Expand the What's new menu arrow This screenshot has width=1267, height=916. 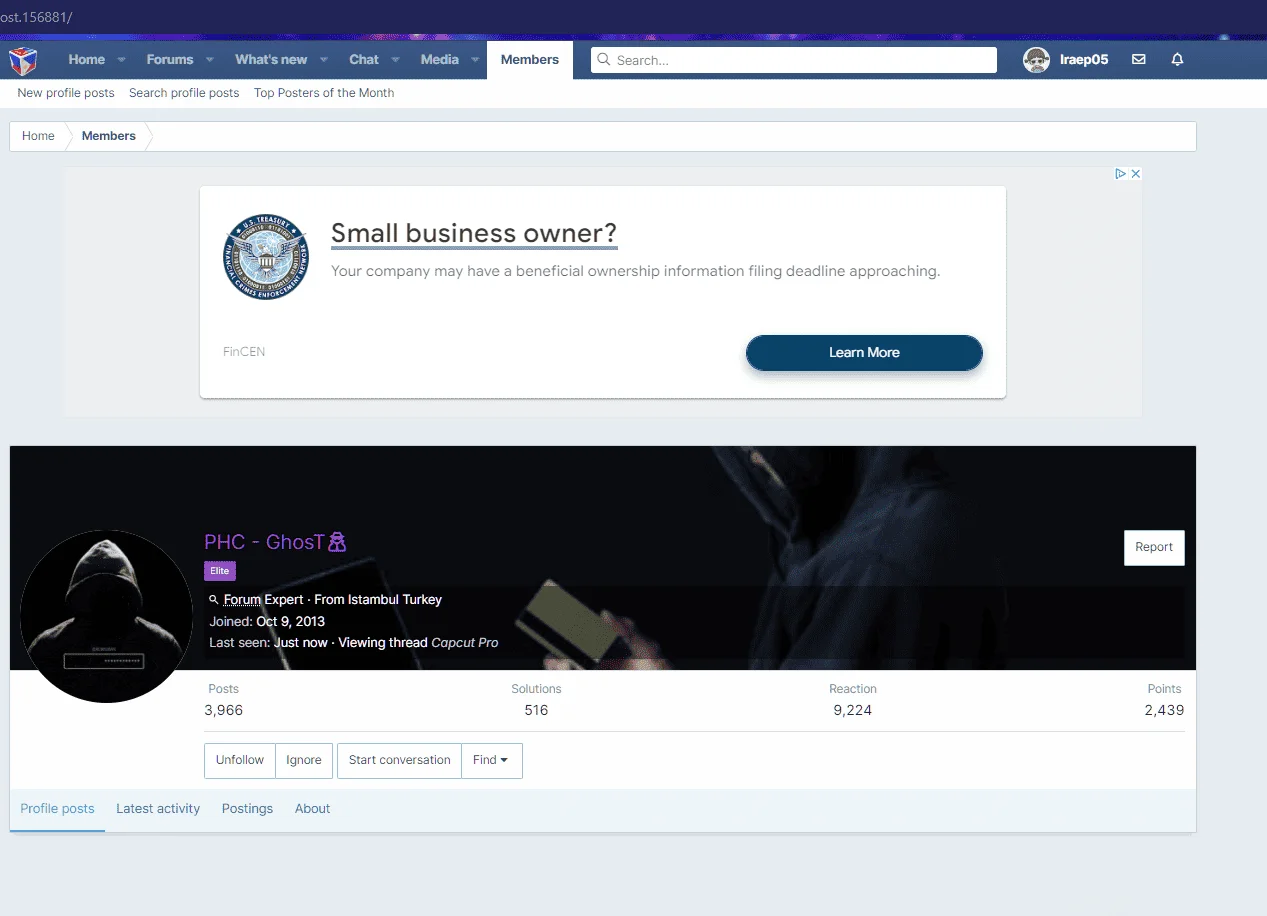pyautogui.click(x=324, y=60)
